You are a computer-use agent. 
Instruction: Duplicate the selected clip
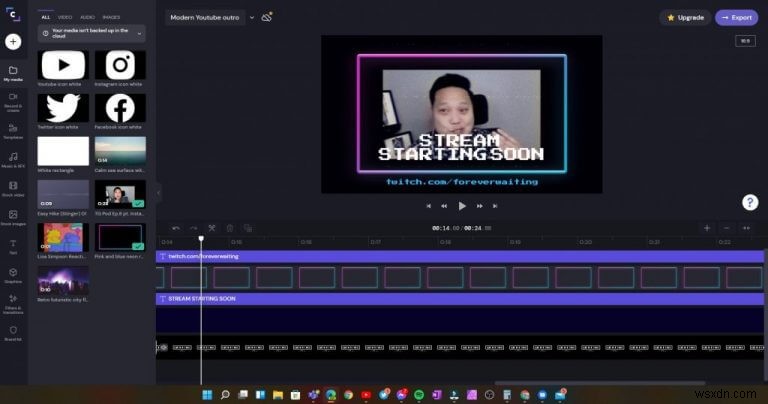[x=248, y=228]
